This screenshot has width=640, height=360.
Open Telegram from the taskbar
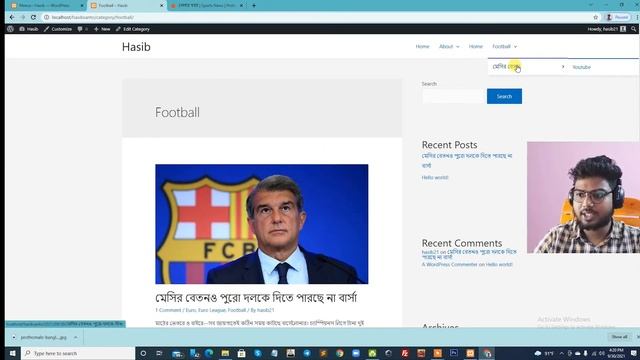point(307,353)
